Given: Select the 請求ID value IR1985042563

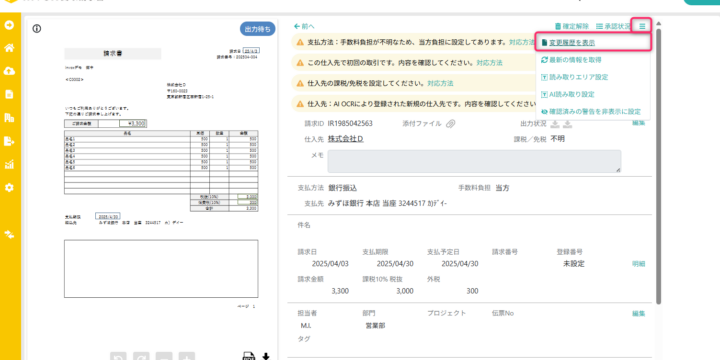Looking at the screenshot, I should 350,124.
